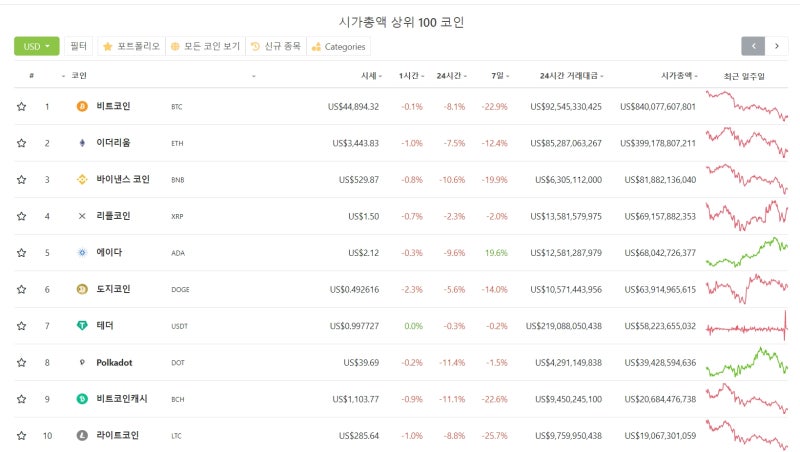The width and height of the screenshot is (800, 452).
Task: Click the Ripple XRP logo icon
Action: coord(82,216)
